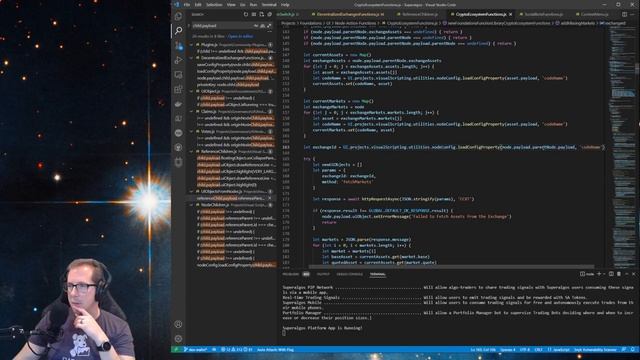The image size is (640, 360).
Task: Open the Extensions view
Action: pyautogui.click(x=178, y=89)
